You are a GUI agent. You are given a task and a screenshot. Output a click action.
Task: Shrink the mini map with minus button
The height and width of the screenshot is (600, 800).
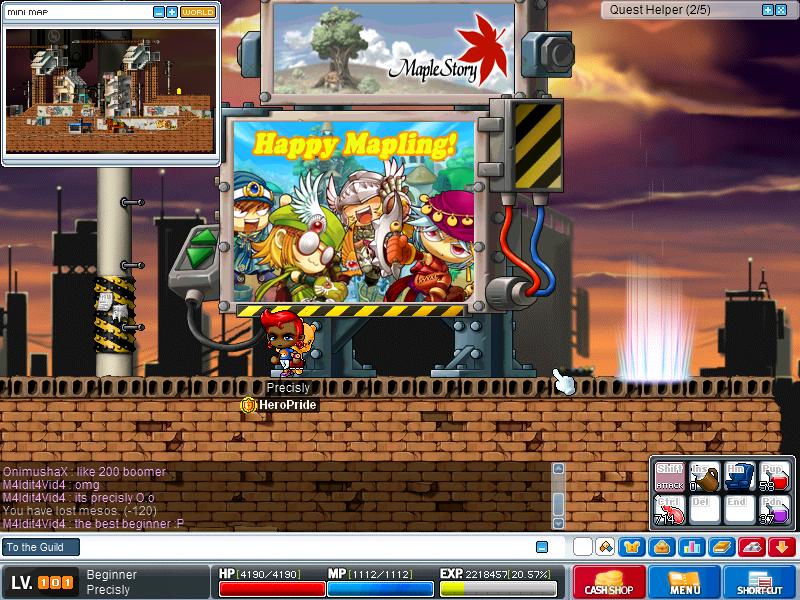(x=159, y=12)
